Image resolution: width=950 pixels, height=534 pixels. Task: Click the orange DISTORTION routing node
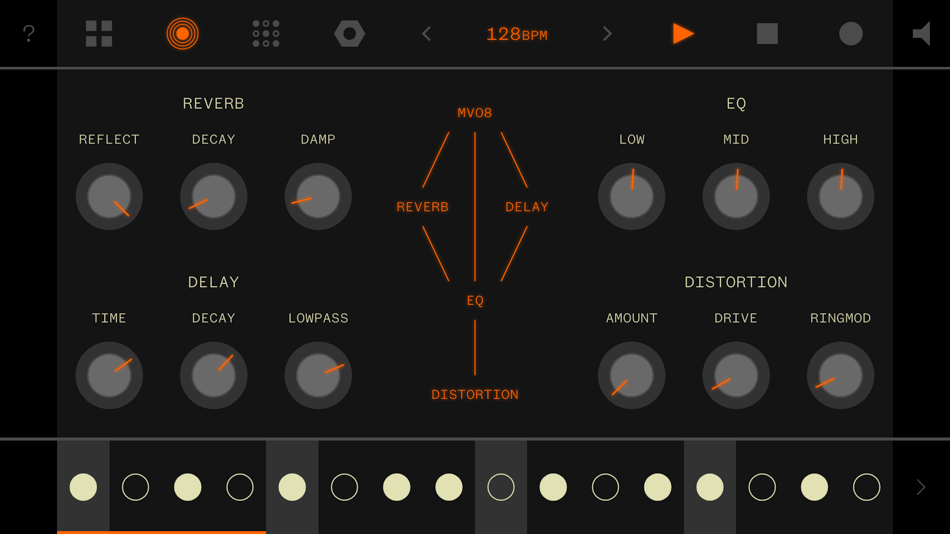474,395
